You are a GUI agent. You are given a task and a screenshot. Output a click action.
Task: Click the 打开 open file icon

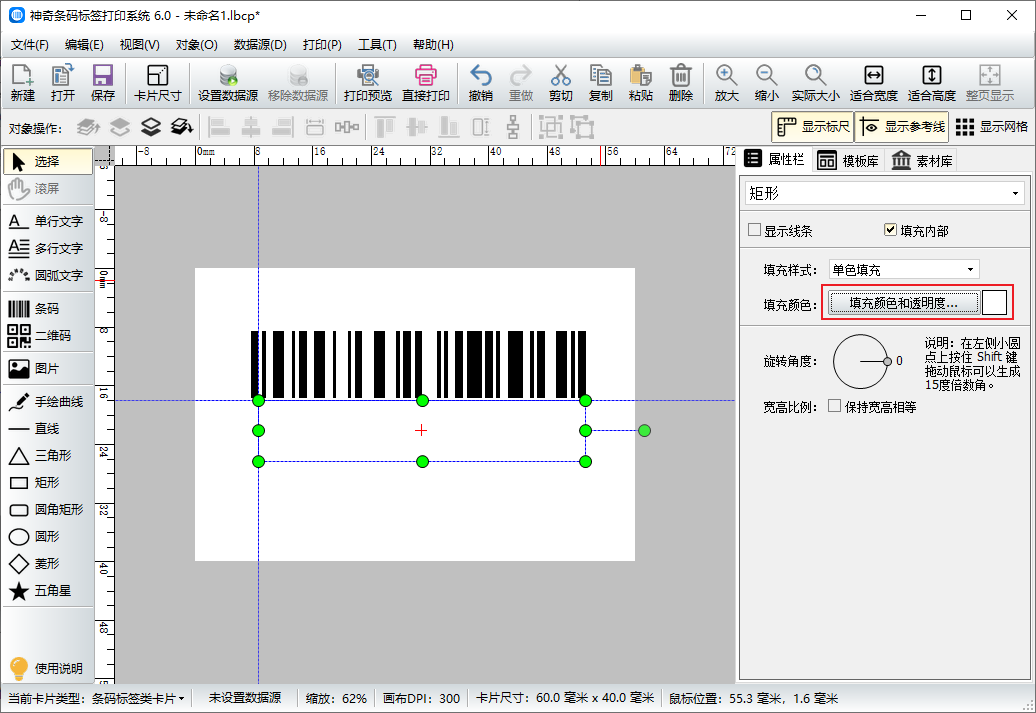[63, 83]
